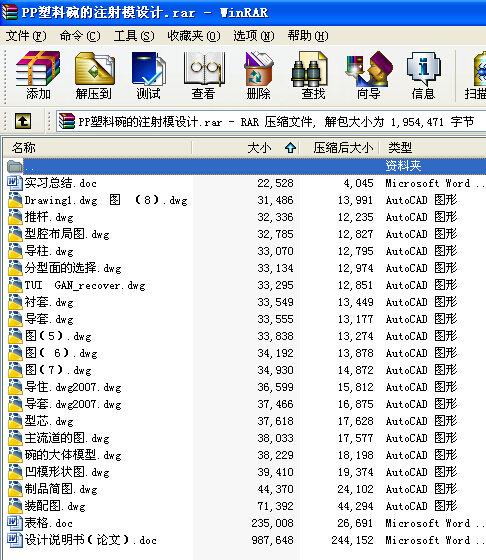Click AutoCAD icon of 凹模形状图.dwg

tap(15, 472)
